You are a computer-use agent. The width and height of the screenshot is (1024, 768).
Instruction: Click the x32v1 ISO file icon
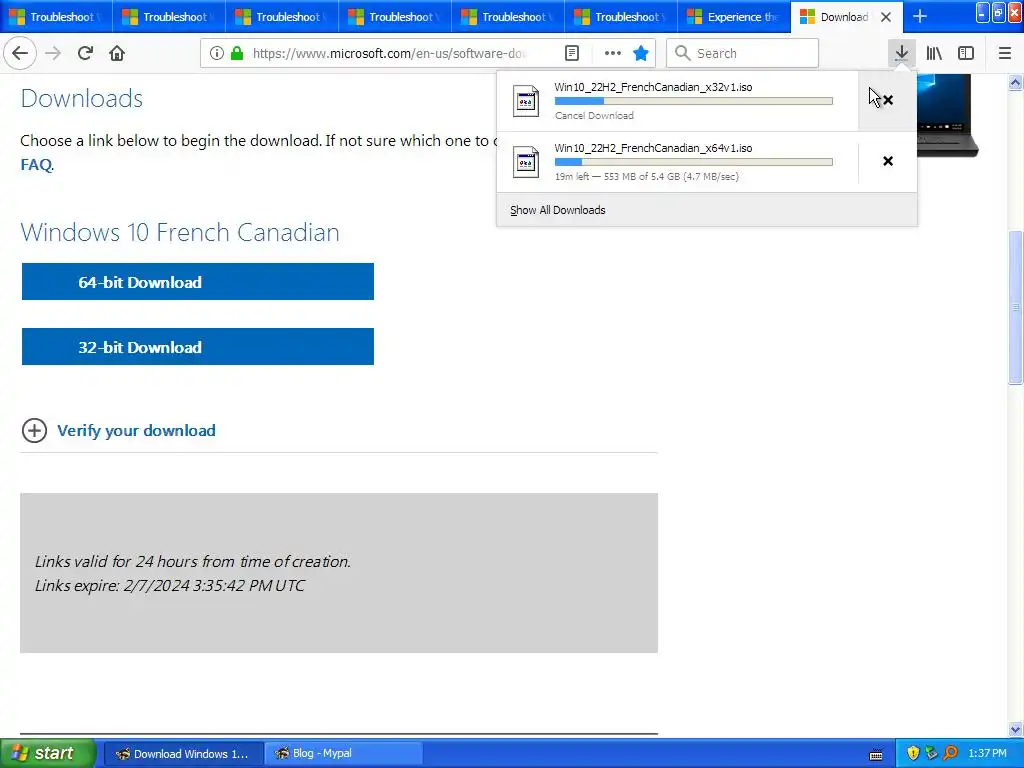coord(526,101)
